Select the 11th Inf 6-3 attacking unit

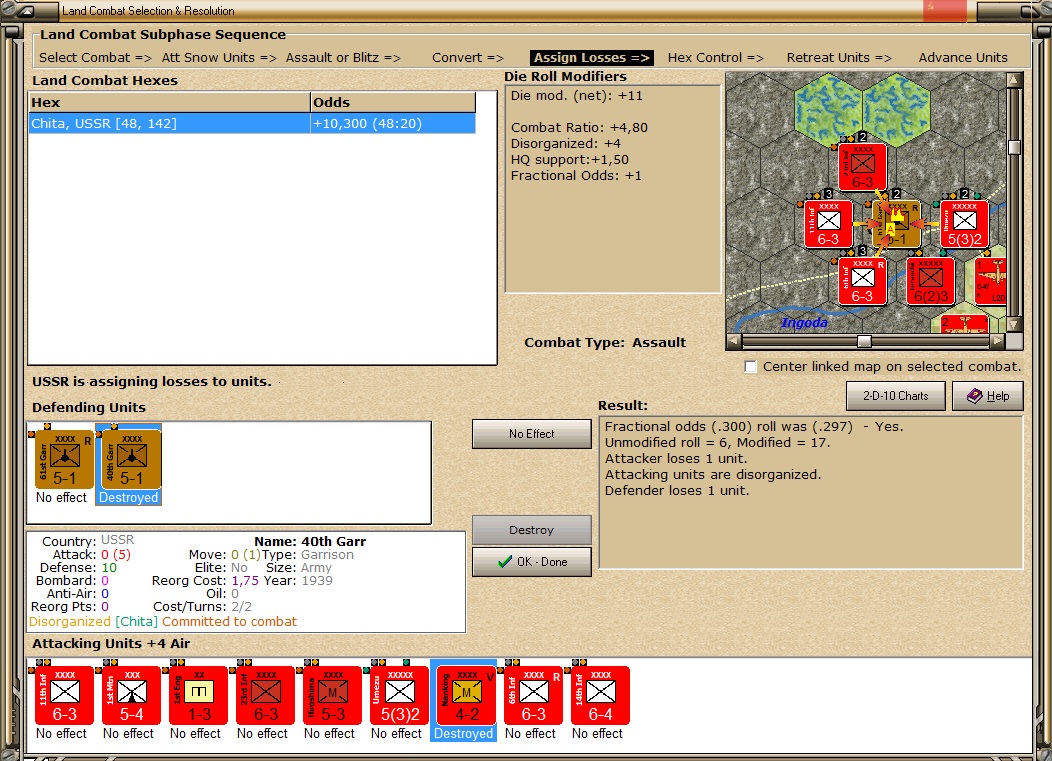tap(64, 695)
